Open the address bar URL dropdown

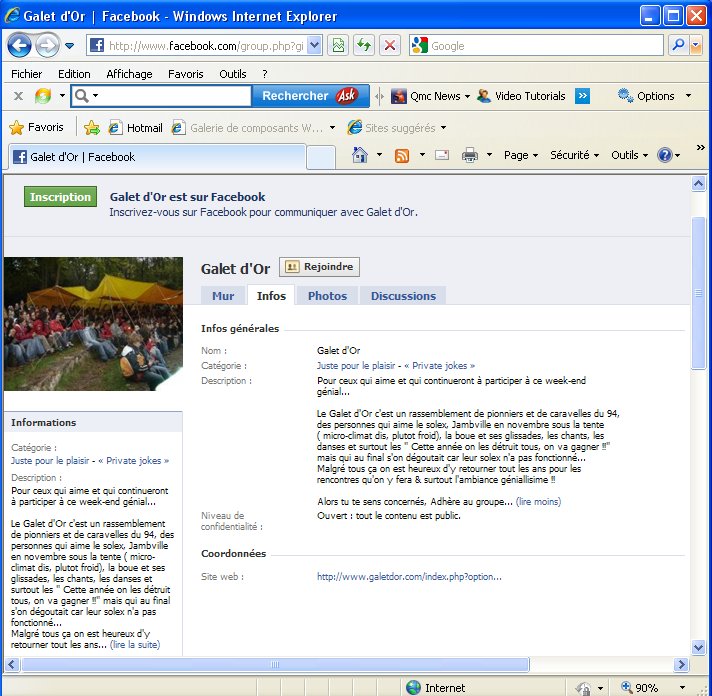[x=314, y=45]
